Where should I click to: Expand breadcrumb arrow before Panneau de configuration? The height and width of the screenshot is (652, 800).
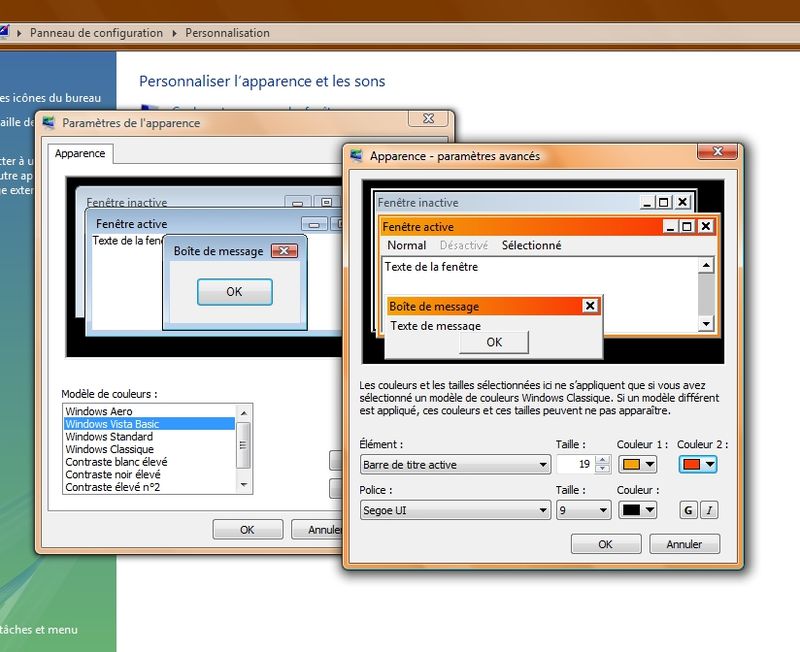pyautogui.click(x=19, y=33)
